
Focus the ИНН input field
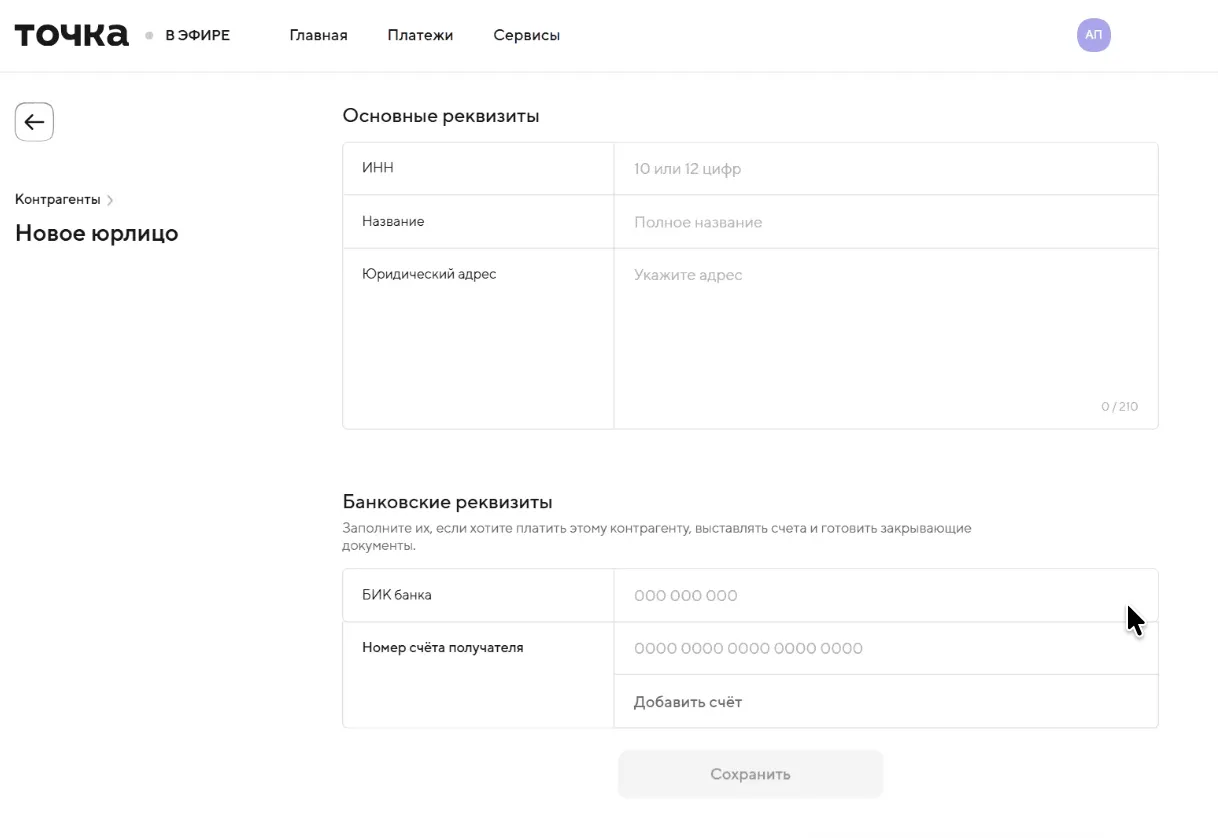tap(885, 169)
